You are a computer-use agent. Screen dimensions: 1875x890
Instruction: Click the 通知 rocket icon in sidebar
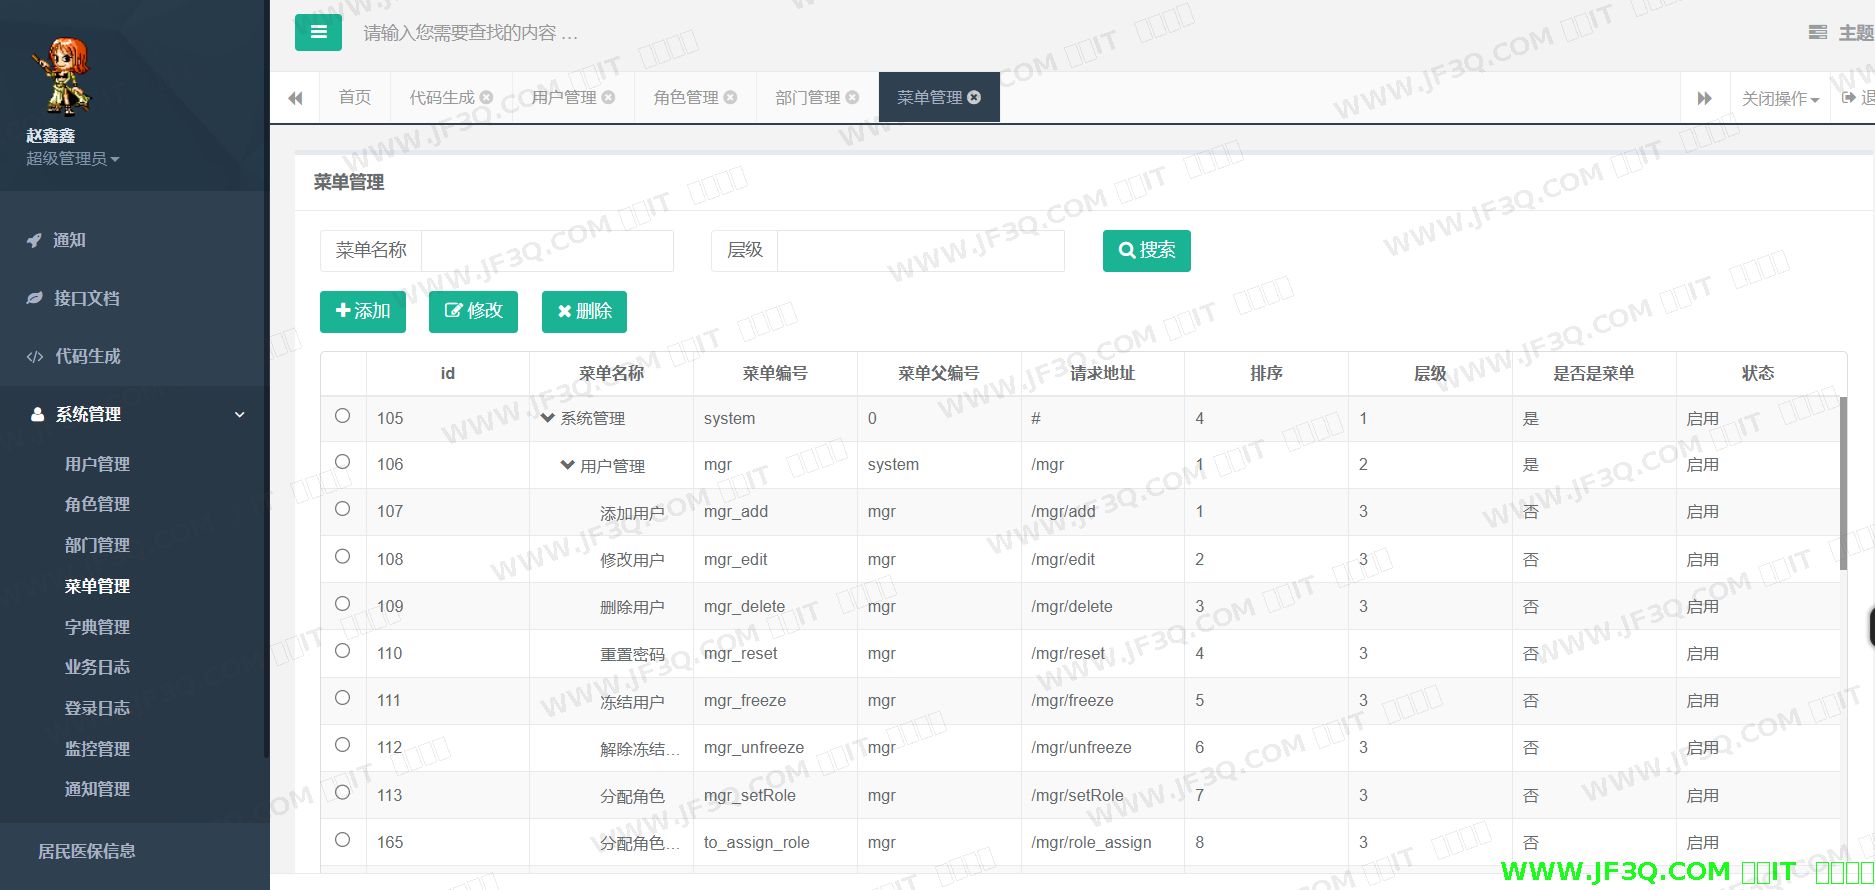pos(34,240)
